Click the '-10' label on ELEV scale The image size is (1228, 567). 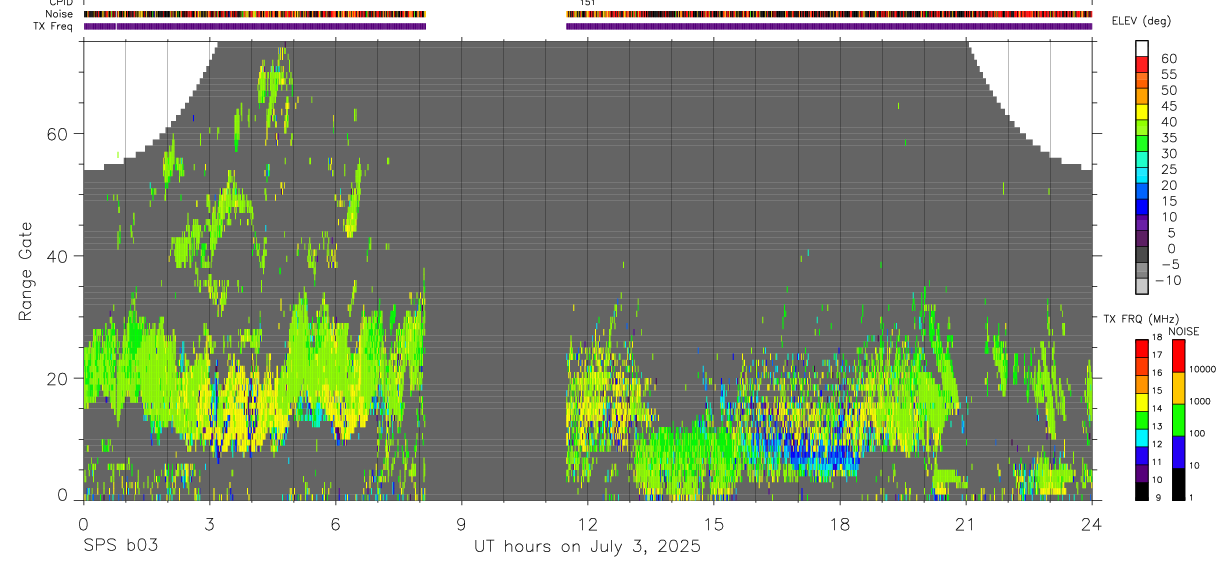point(1166,280)
